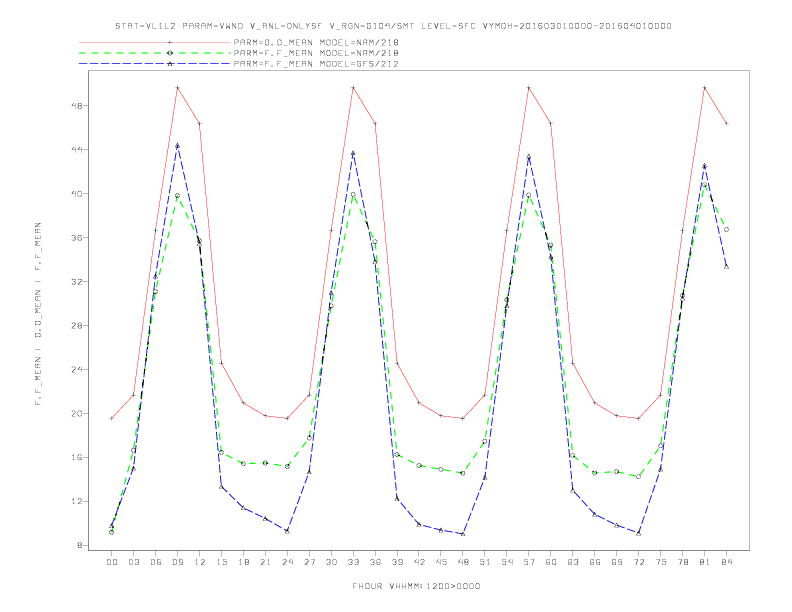
Task: Click x-axis forecast hour label 33
Action: click(x=353, y=562)
